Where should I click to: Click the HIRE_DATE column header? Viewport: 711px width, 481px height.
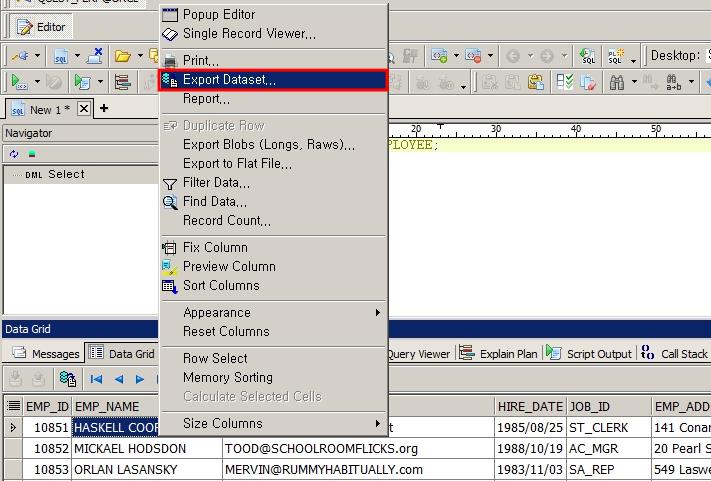[x=530, y=406]
